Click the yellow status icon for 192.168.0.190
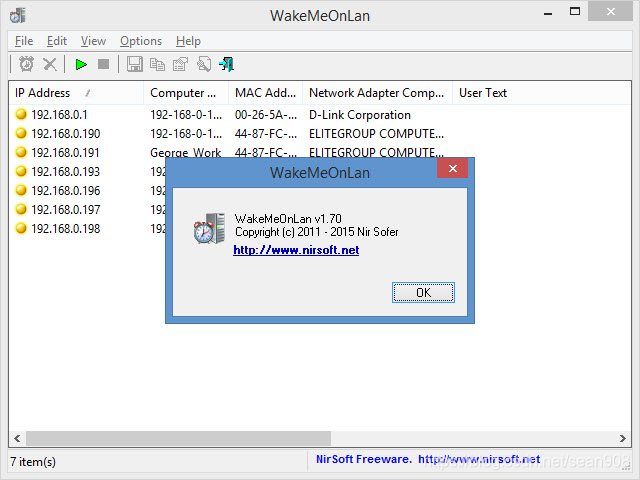 tap(21, 133)
